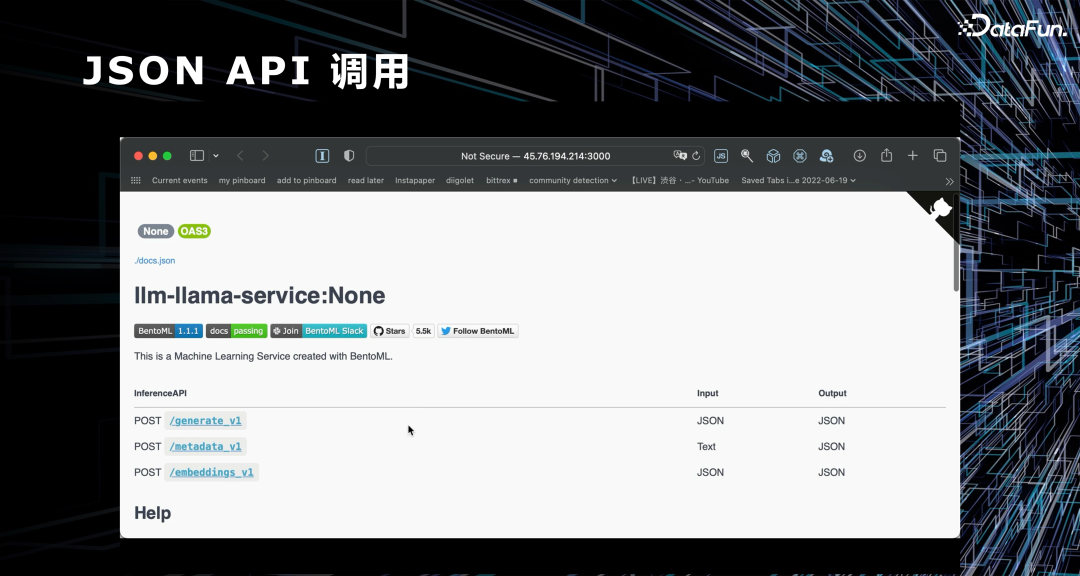
Task: Click the privacy shield icon
Action: [x=349, y=156]
